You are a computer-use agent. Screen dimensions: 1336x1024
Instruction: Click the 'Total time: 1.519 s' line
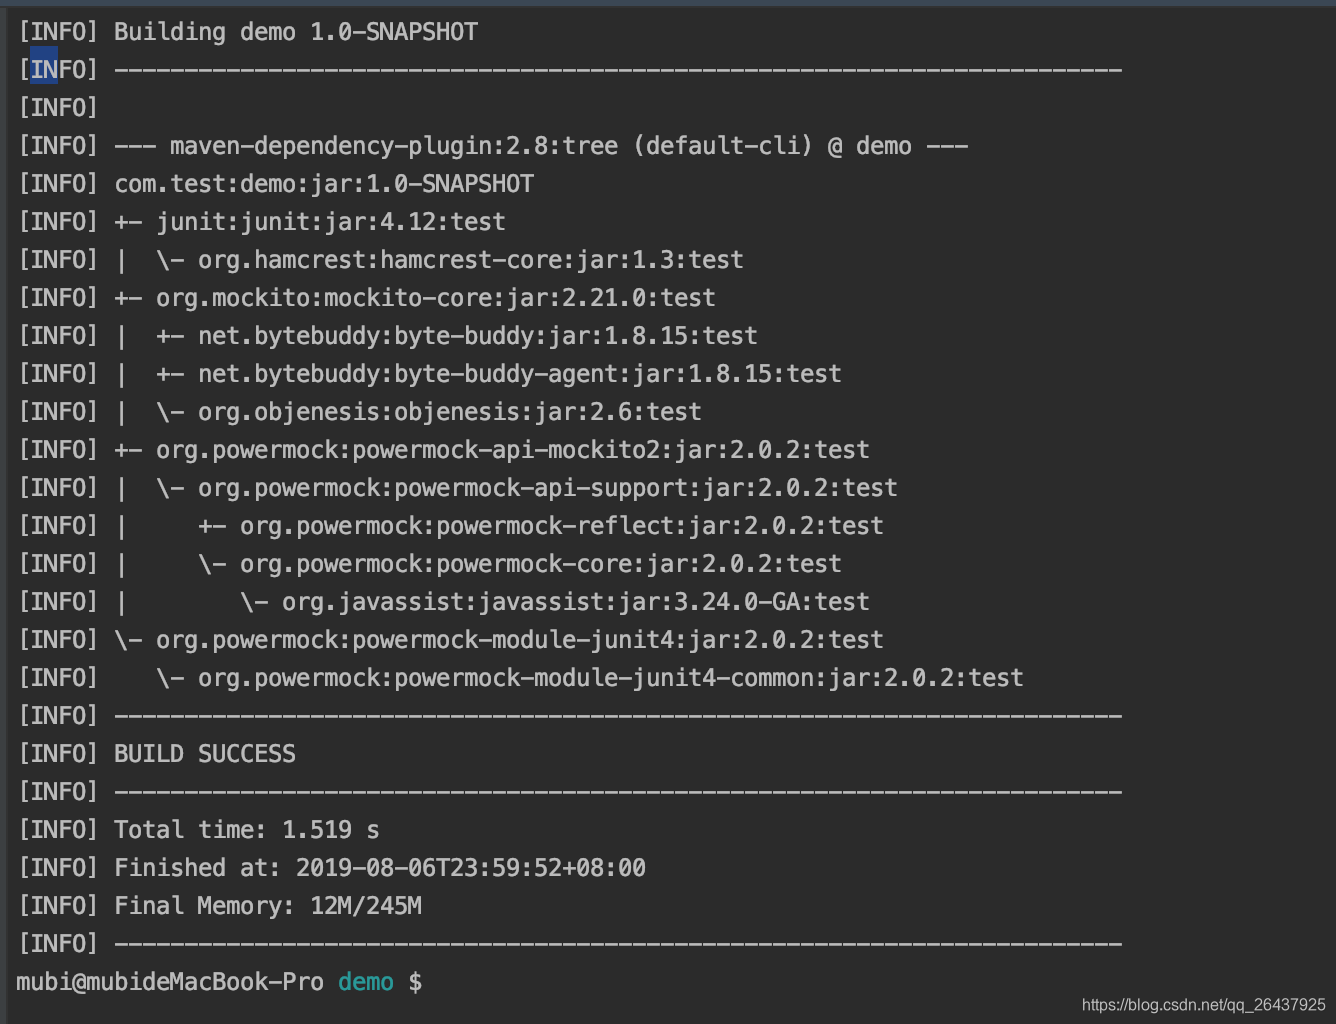[x=247, y=830]
